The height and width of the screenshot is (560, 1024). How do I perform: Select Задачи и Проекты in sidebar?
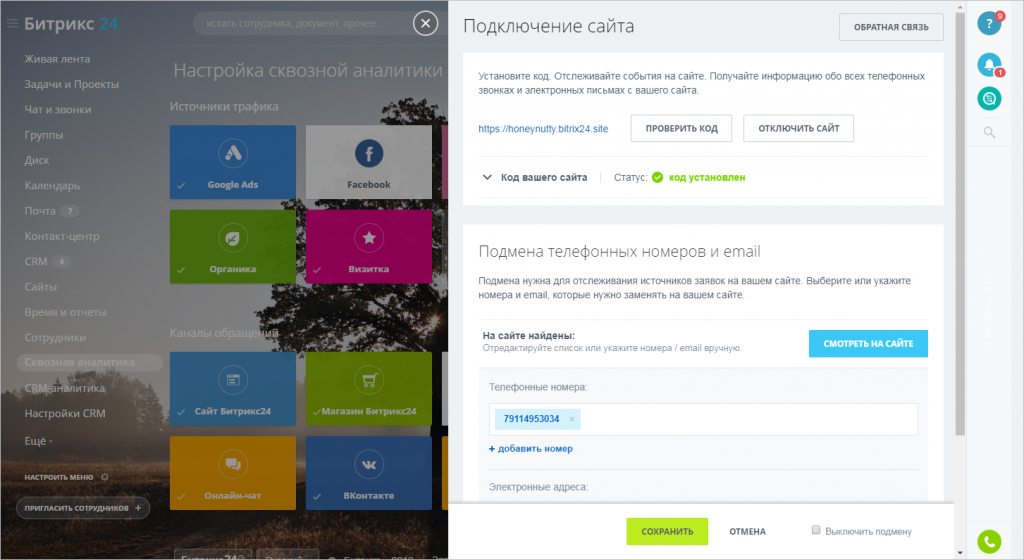[x=71, y=84]
